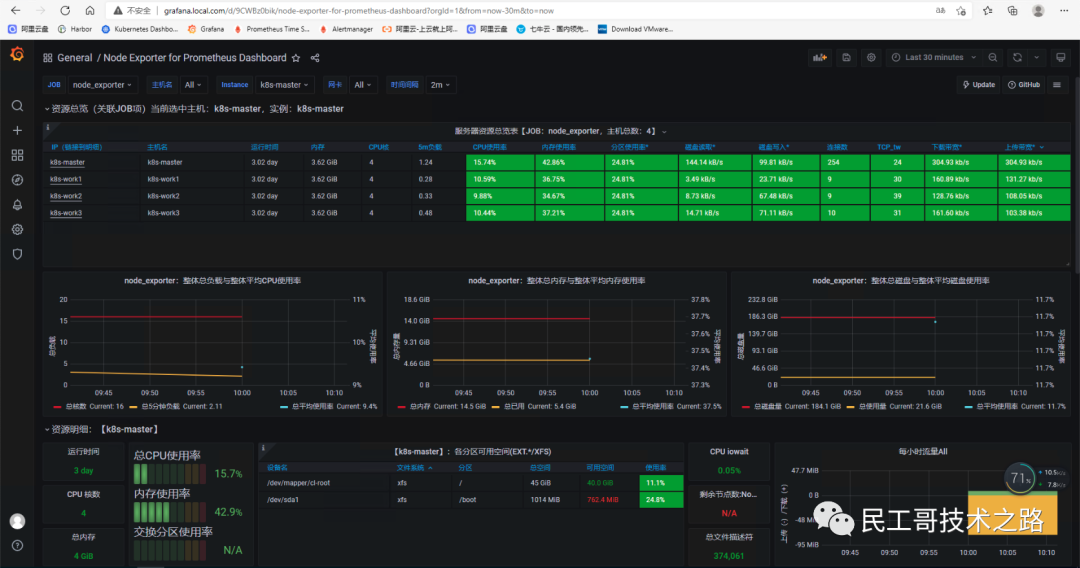Open the Server Admin shield icon

point(17,254)
